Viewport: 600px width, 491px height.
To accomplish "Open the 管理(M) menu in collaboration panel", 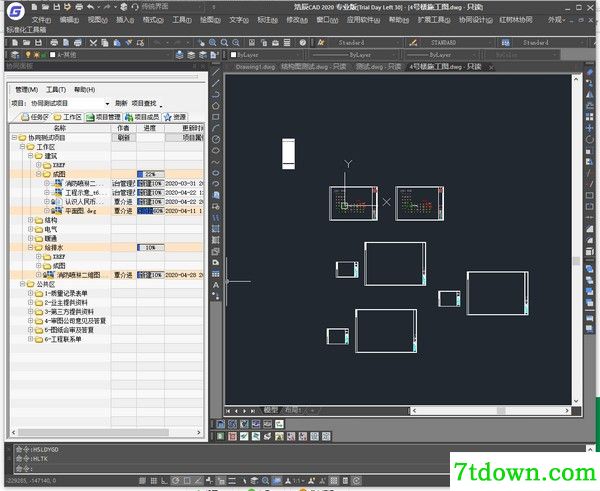I will pos(26,90).
